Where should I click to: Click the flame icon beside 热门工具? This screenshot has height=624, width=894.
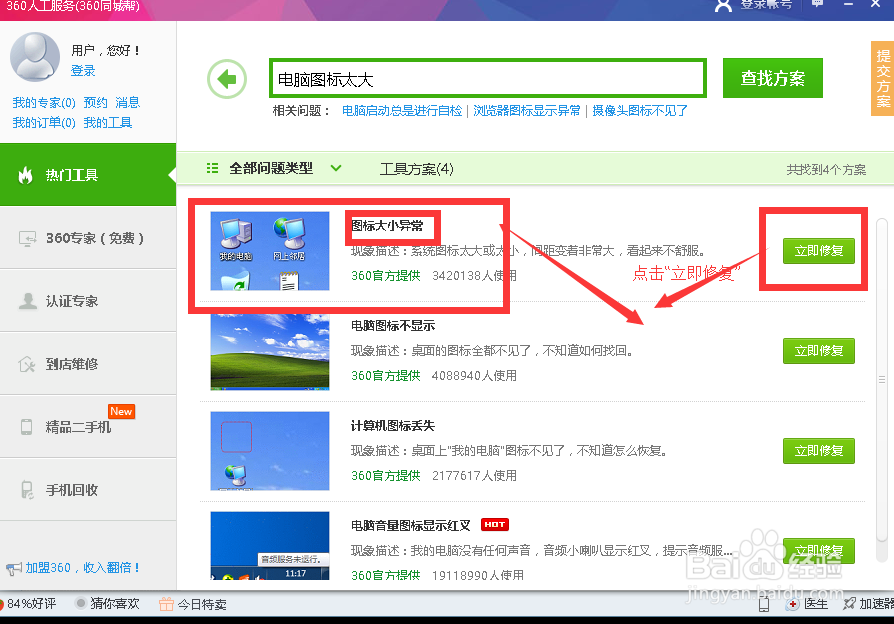[x=25, y=175]
